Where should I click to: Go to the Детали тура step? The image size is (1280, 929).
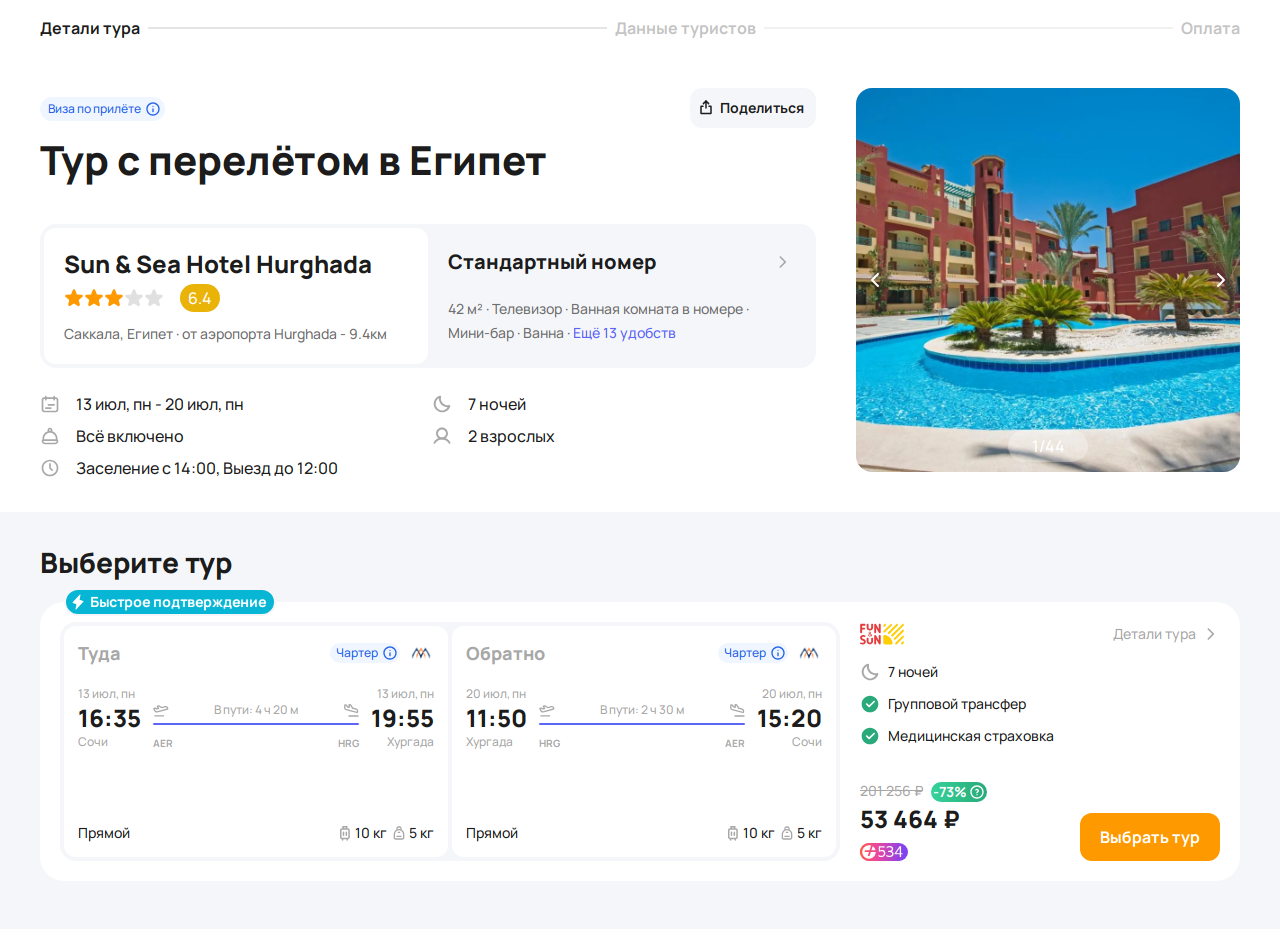pos(90,28)
